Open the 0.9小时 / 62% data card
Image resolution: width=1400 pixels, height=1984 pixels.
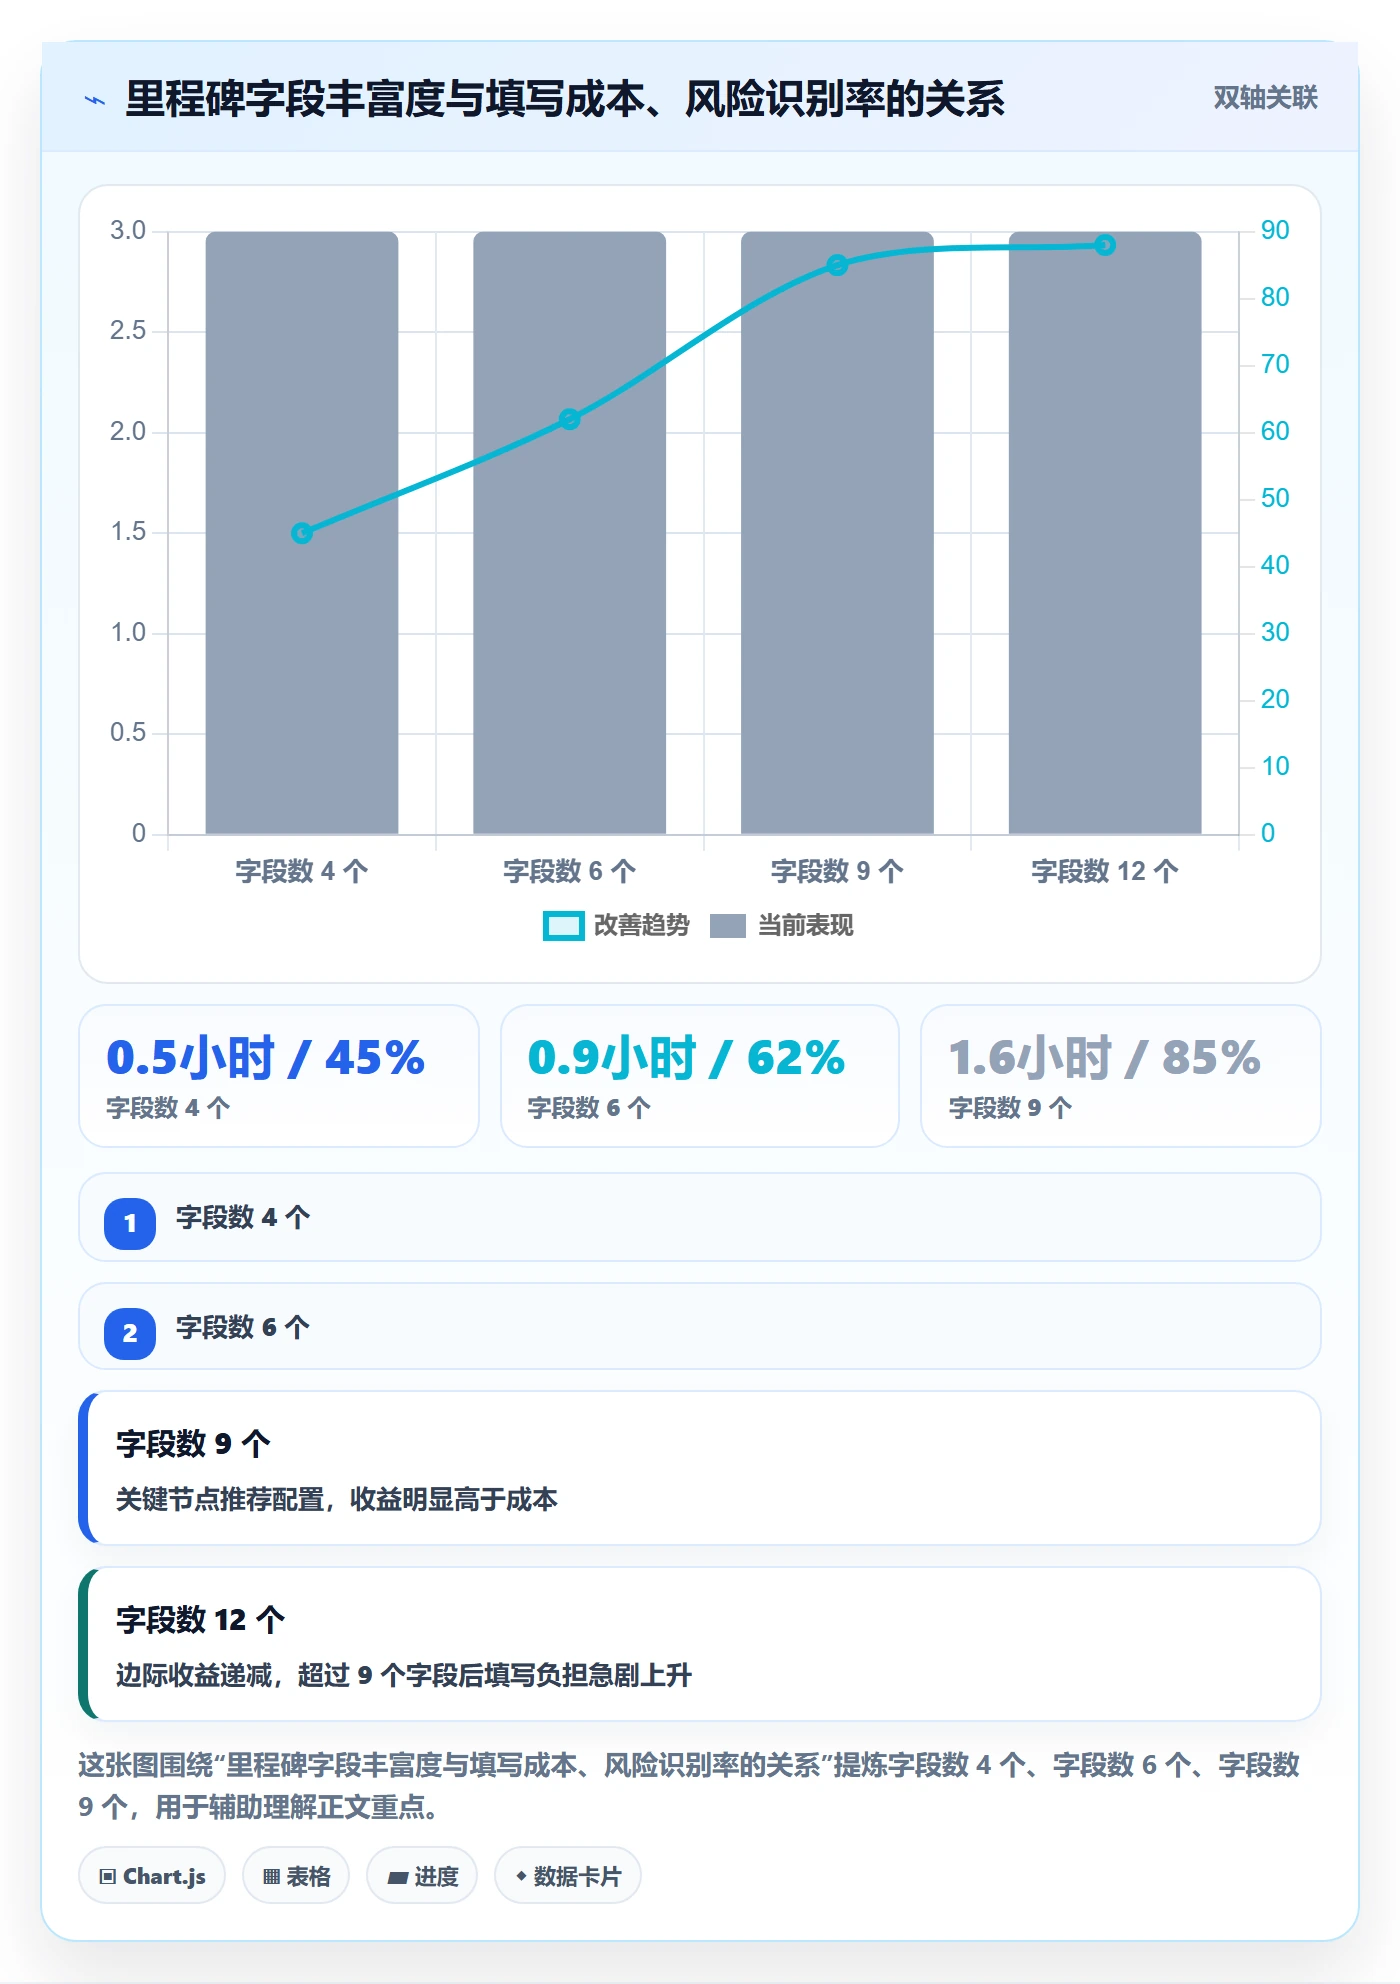point(700,1076)
